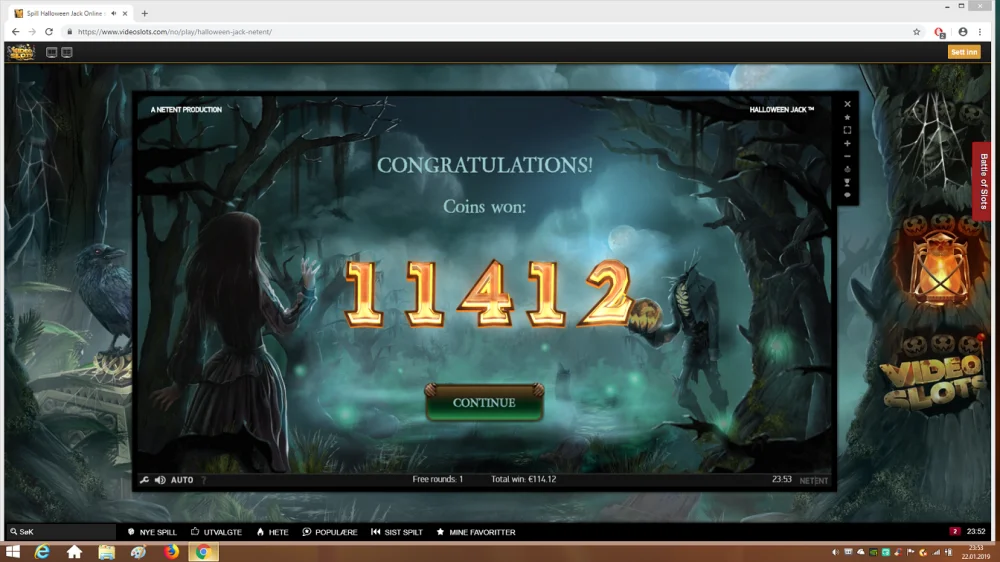Open the POPULÆRE menu item

[330, 532]
